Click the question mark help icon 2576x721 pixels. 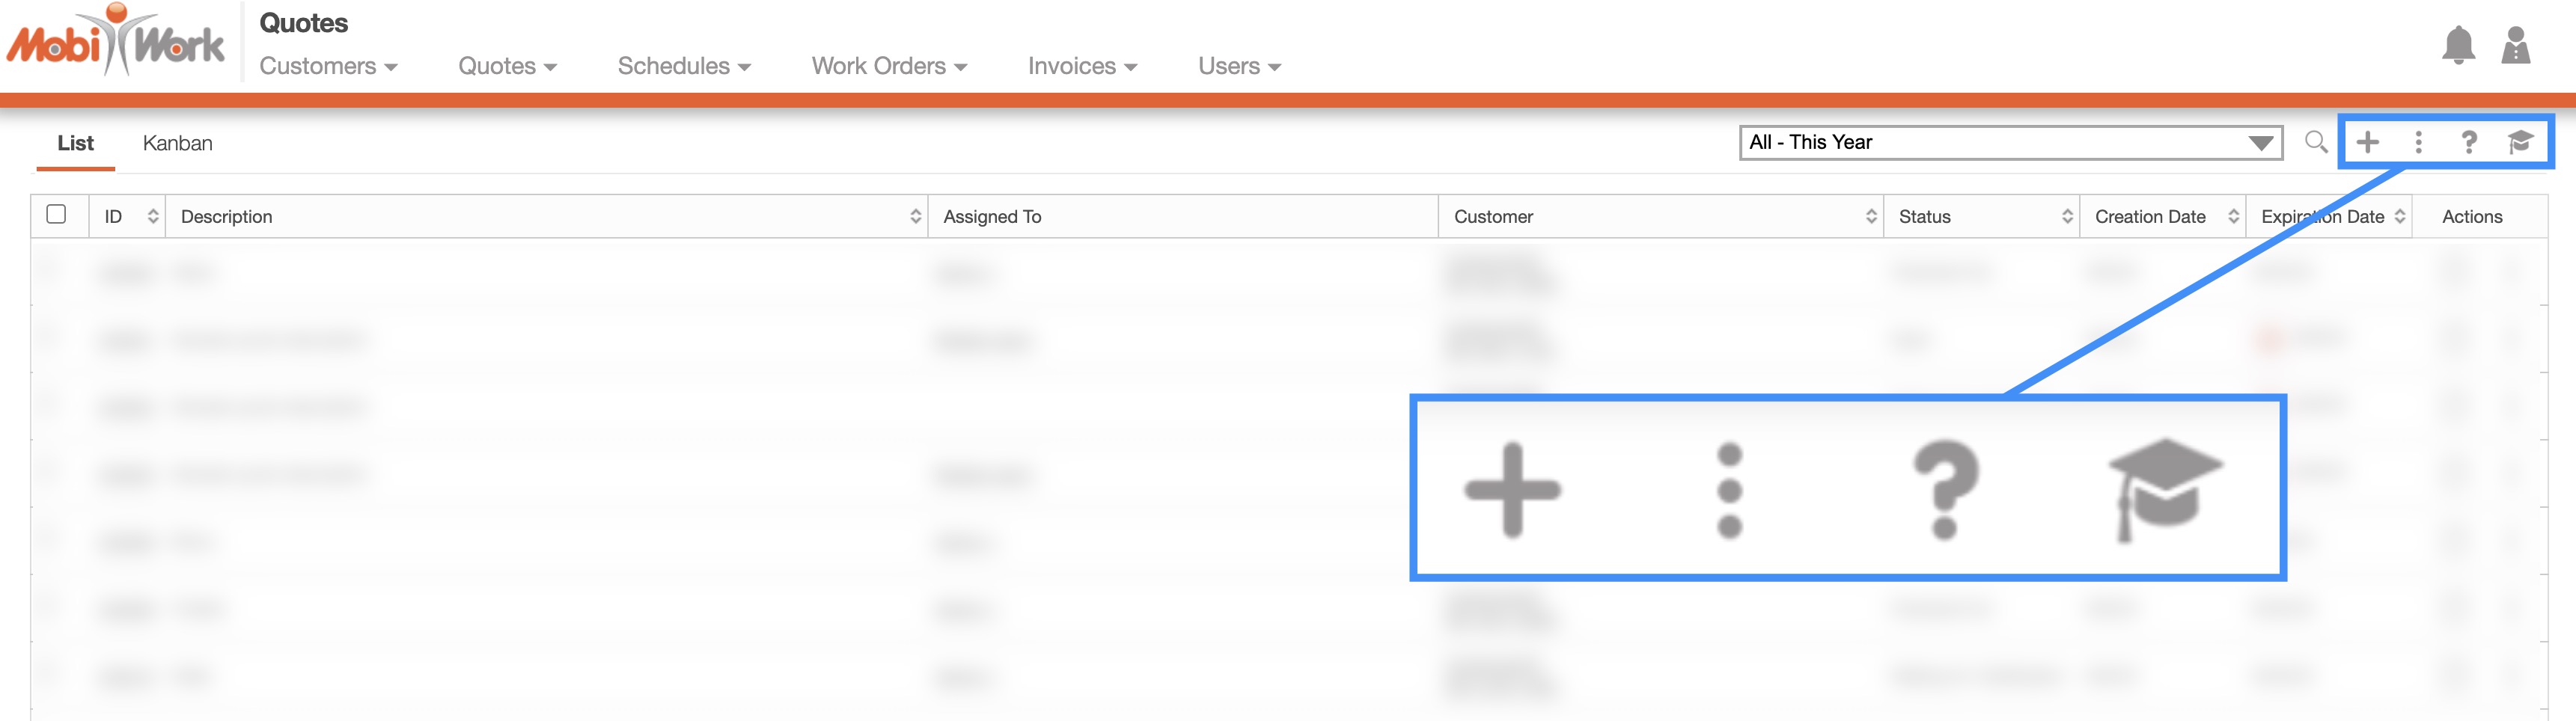pos(2468,142)
